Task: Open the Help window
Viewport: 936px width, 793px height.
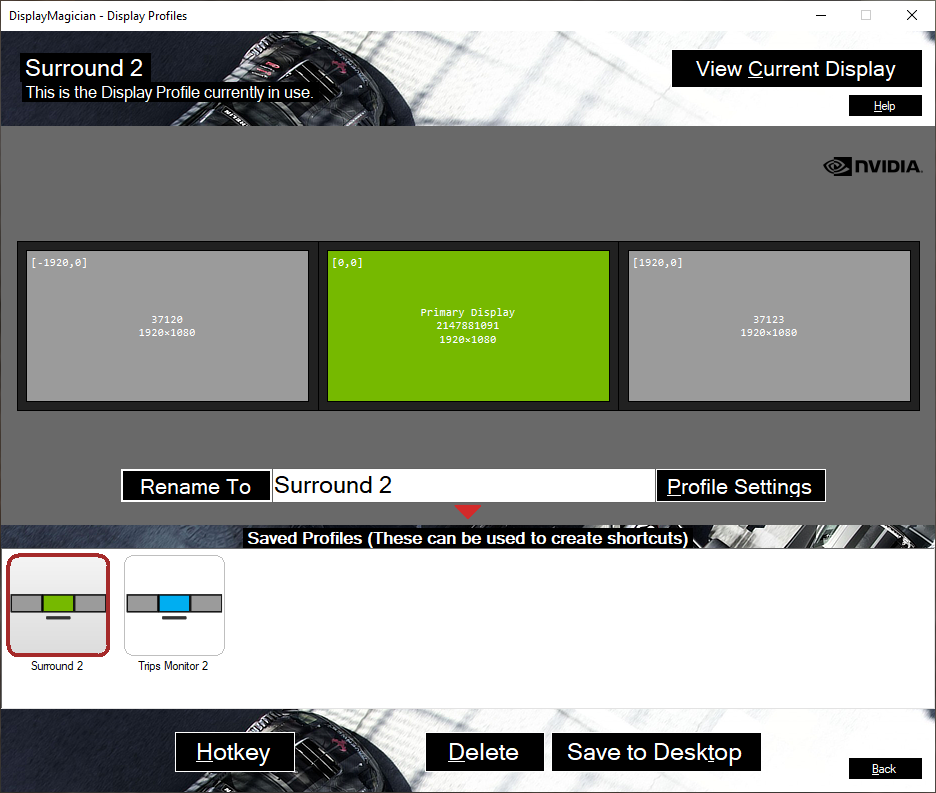Action: click(885, 105)
